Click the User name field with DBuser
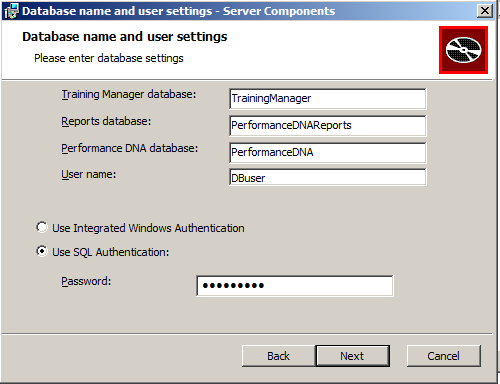The width and height of the screenshot is (500, 384). tap(328, 177)
